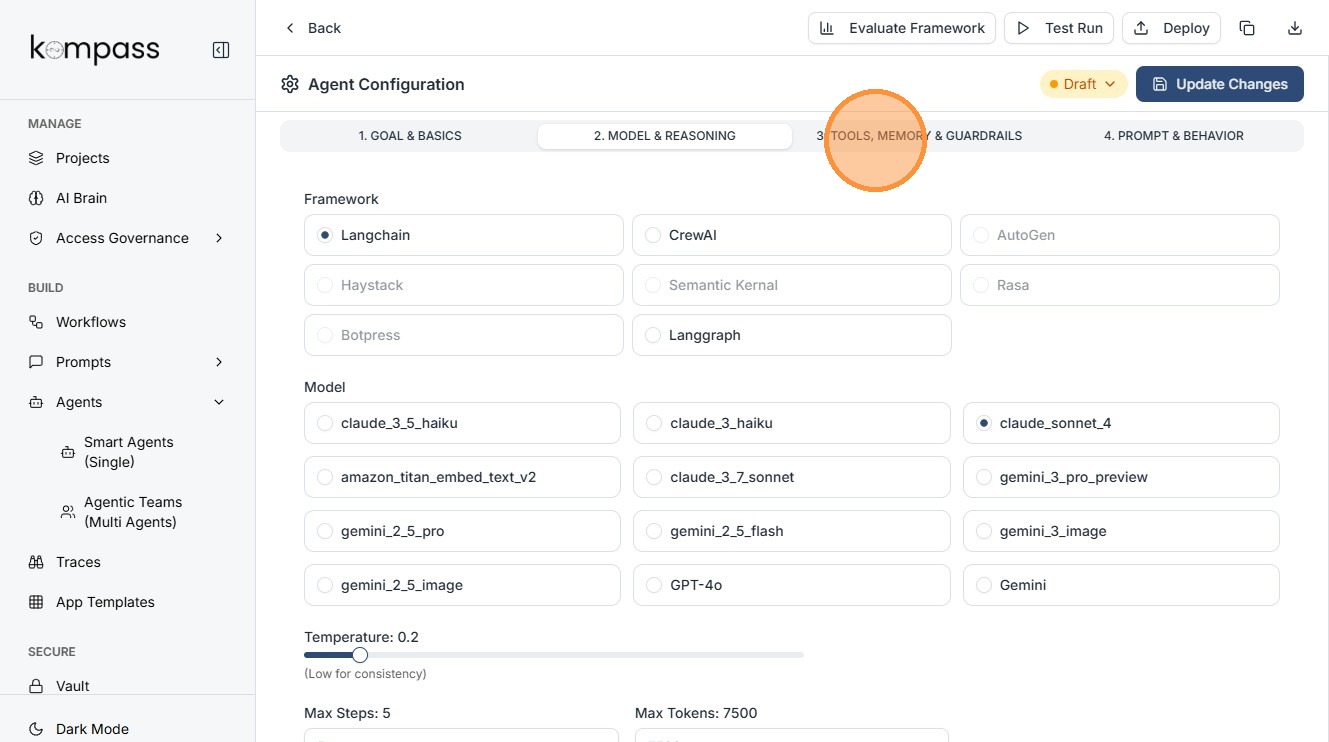Click the Update Changes button
Image resolution: width=1329 pixels, height=742 pixels.
1219,84
